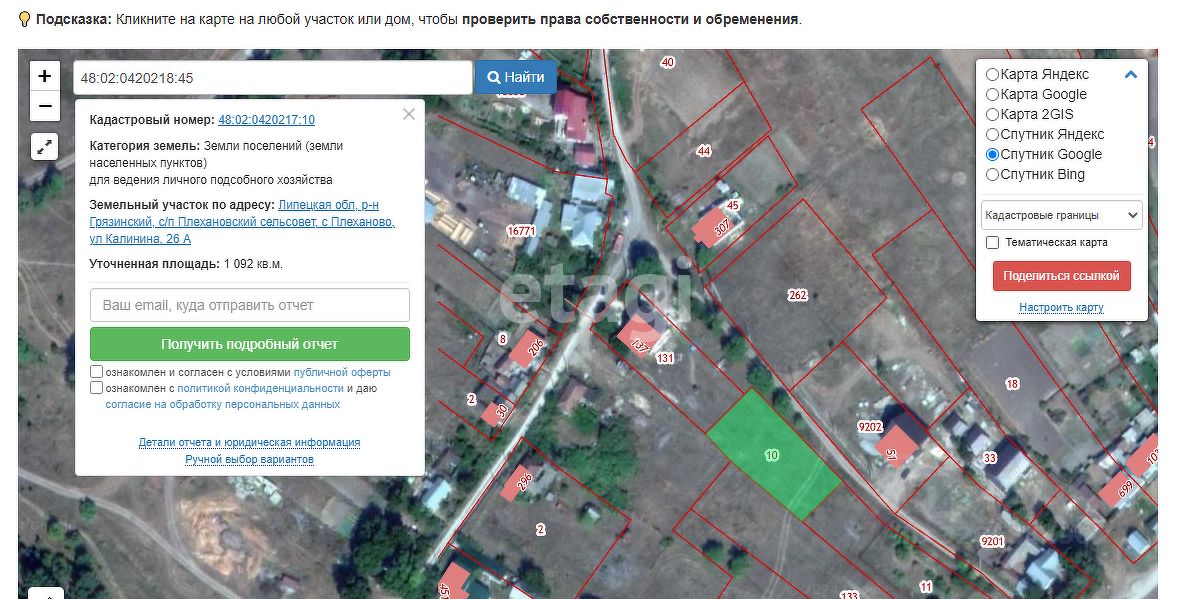Expand map to fullscreen mode
The height and width of the screenshot is (599, 1194).
(45, 146)
